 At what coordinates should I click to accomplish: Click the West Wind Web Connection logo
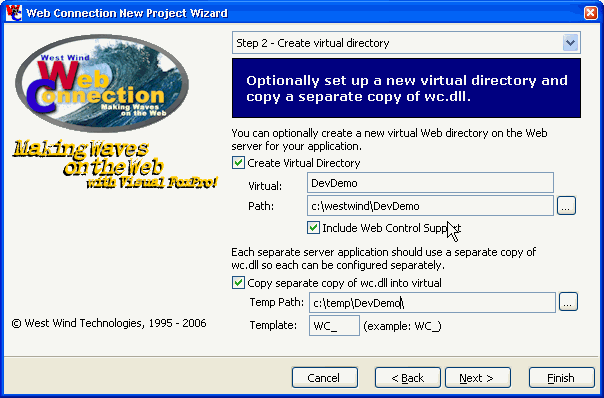102,84
